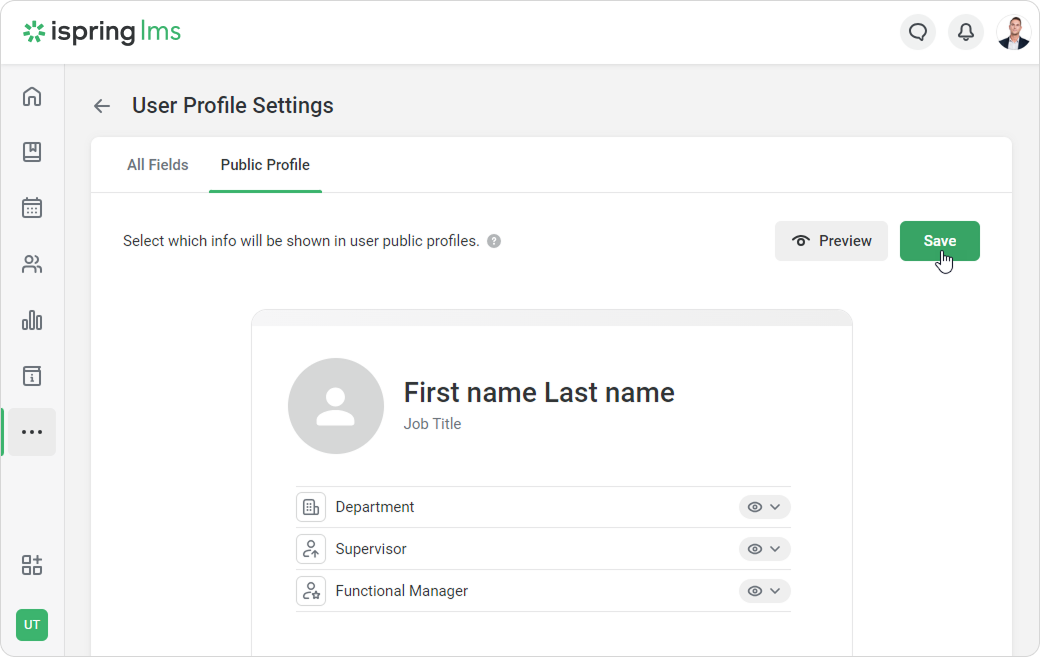The image size is (1040, 657).
Task: Click the green Save button
Action: pyautogui.click(x=939, y=241)
